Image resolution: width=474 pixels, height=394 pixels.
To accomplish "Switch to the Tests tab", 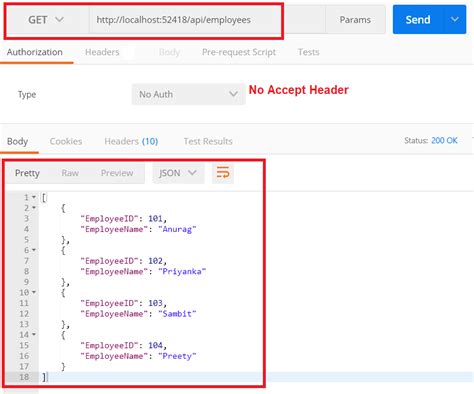I will tap(309, 52).
